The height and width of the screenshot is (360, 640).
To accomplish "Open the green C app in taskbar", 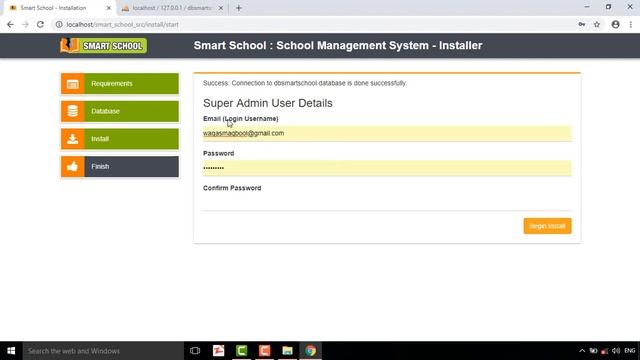I will 242,351.
